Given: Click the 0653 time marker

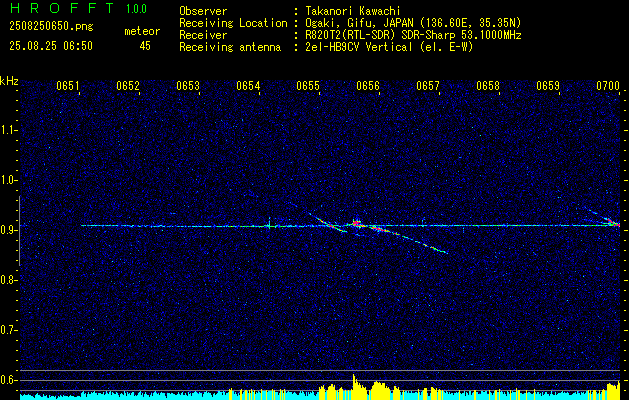Looking at the screenshot, I should tap(187, 85).
